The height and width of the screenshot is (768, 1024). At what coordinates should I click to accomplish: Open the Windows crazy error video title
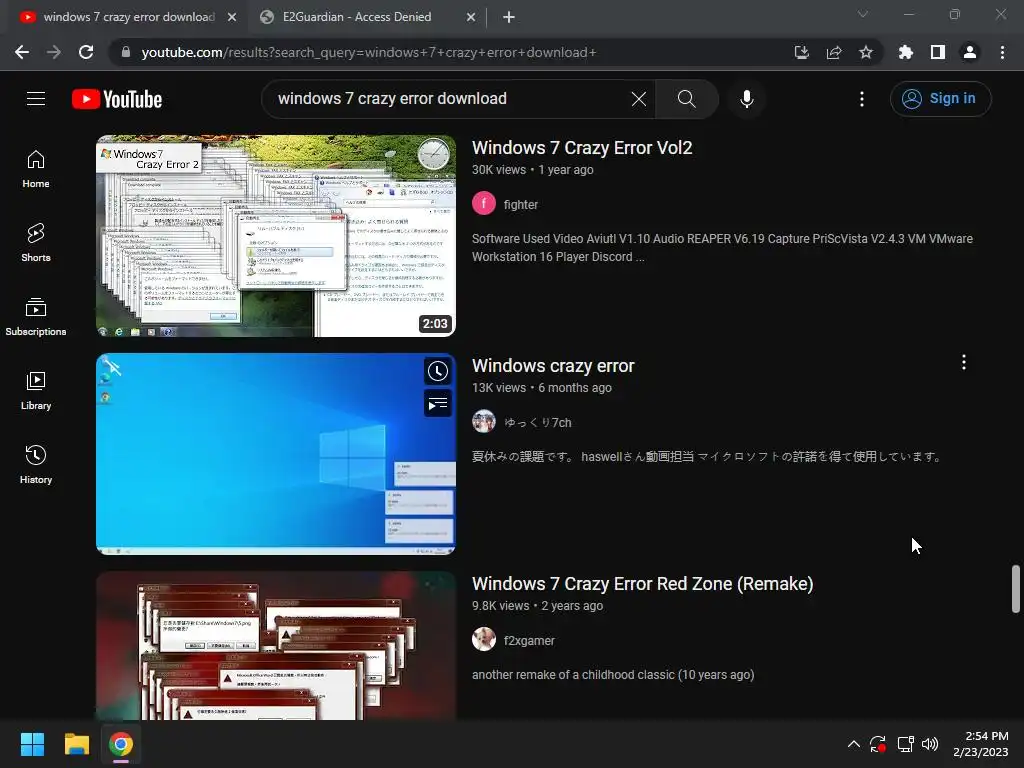[x=553, y=366]
